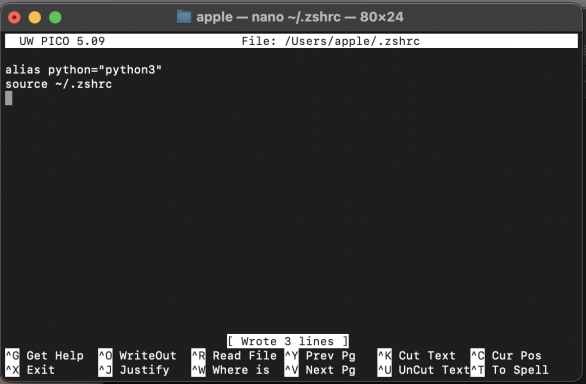Click the ^G Get Help shortcut
Image resolution: width=586 pixels, height=384 pixels.
(x=44, y=355)
